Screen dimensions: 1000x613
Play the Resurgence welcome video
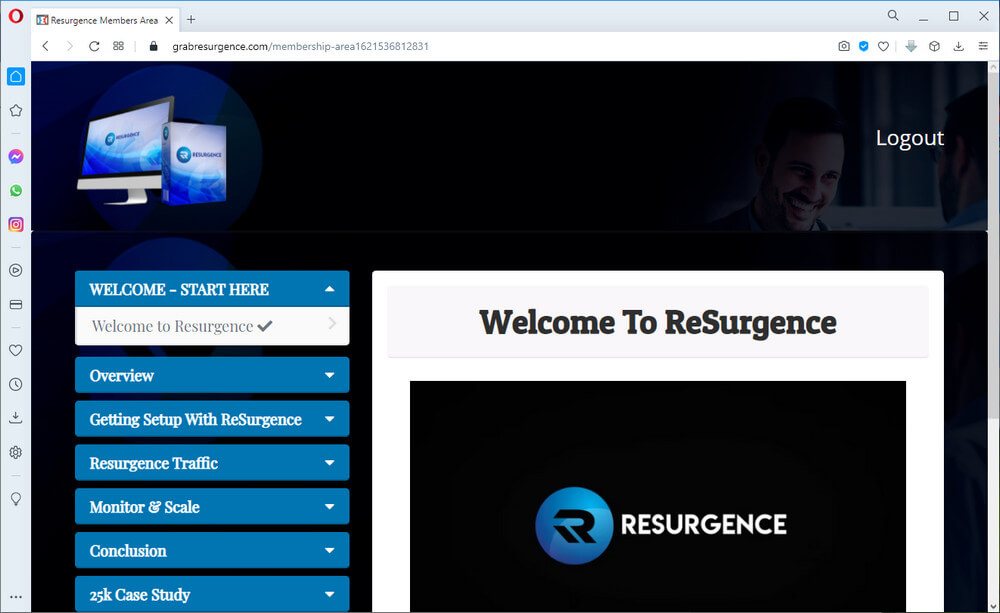coord(658,497)
